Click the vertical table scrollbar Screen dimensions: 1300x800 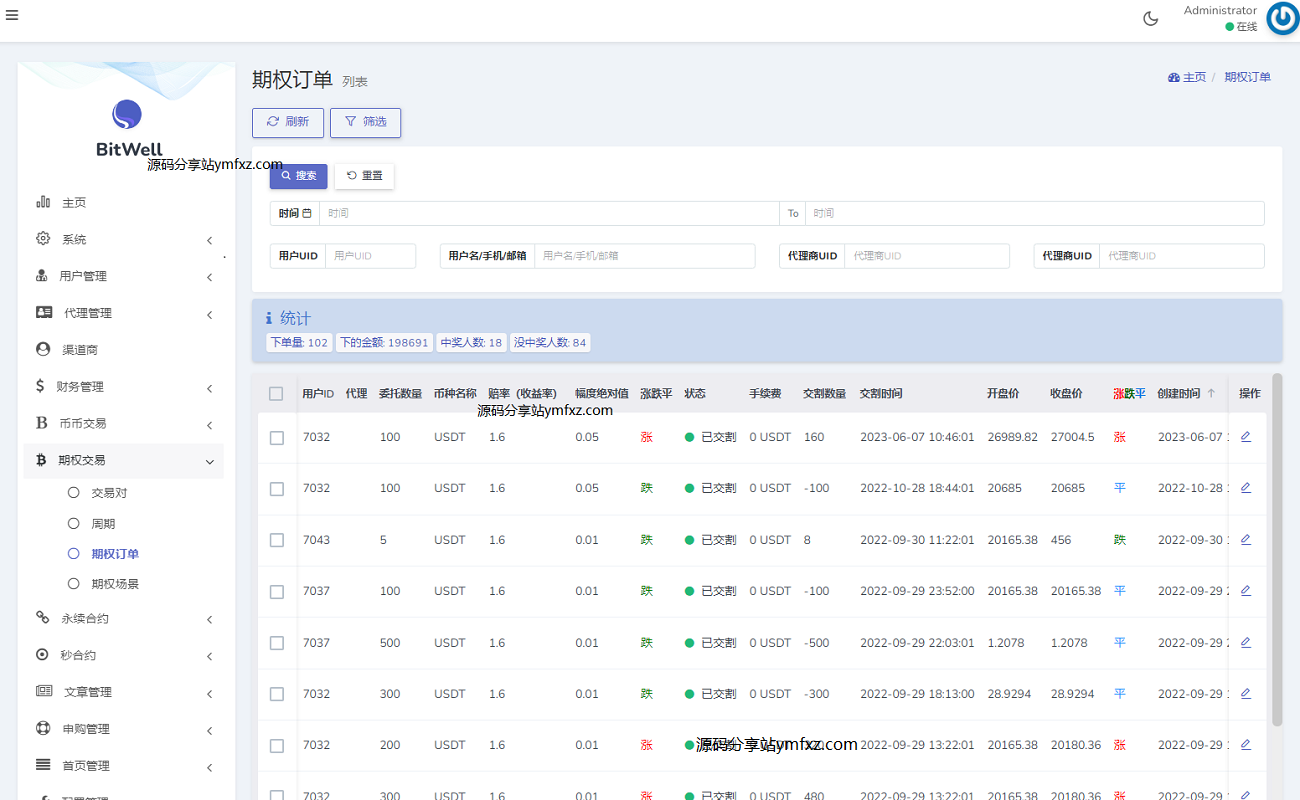click(1276, 550)
